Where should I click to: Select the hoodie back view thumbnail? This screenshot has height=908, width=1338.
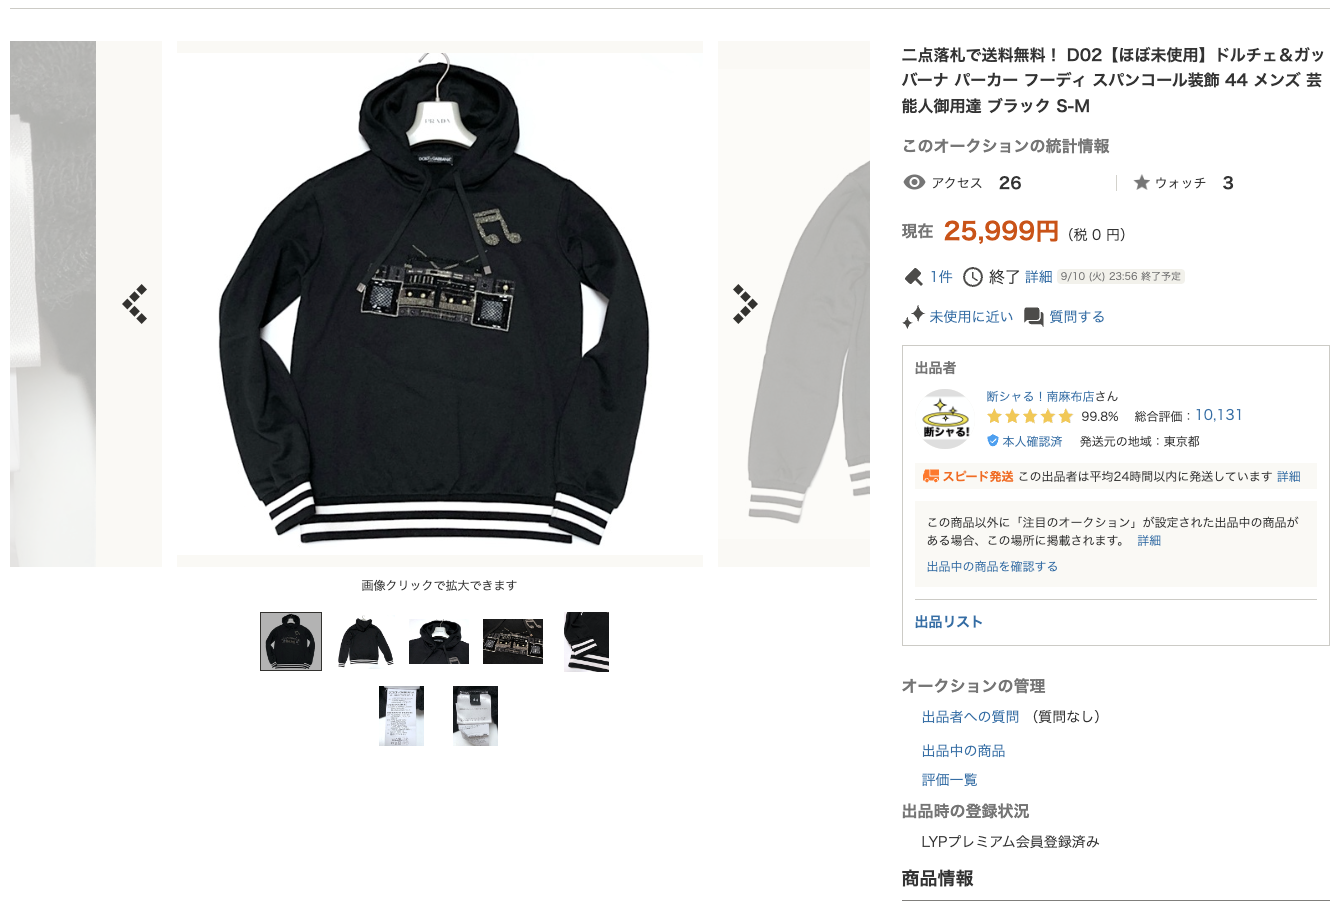pyautogui.click(x=365, y=641)
